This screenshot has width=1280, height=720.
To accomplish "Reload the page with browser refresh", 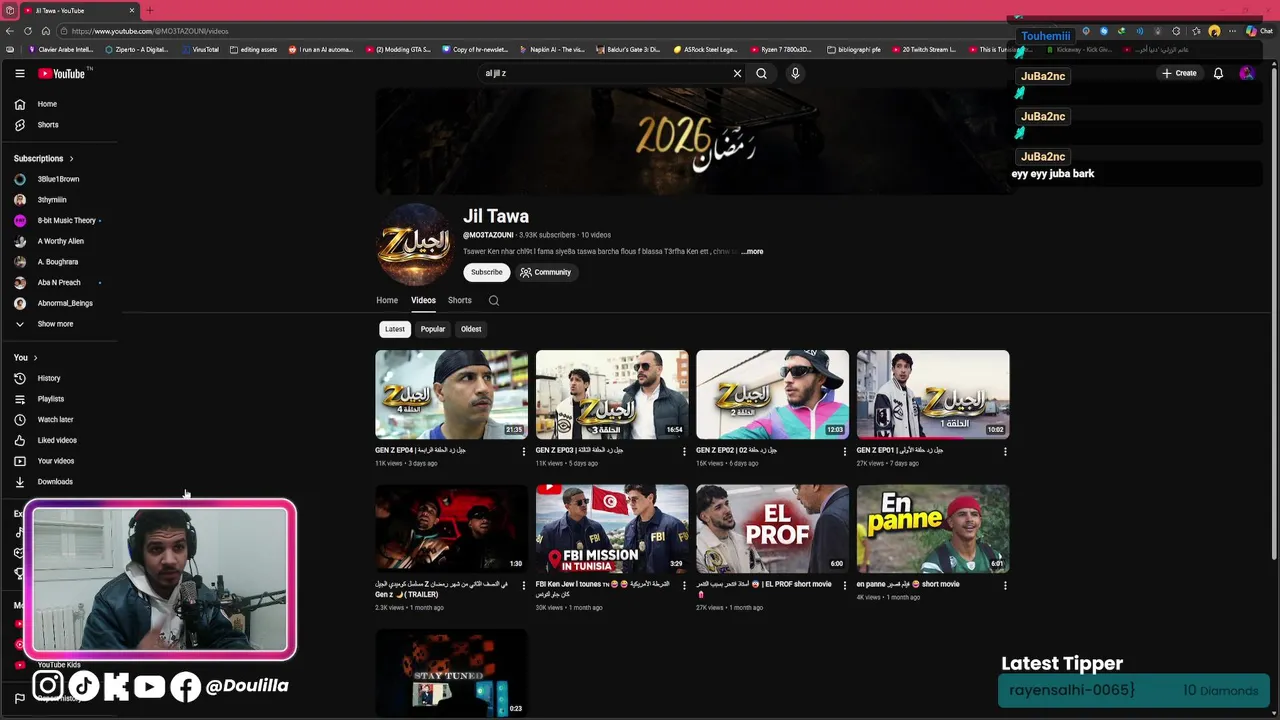I will coord(27,31).
